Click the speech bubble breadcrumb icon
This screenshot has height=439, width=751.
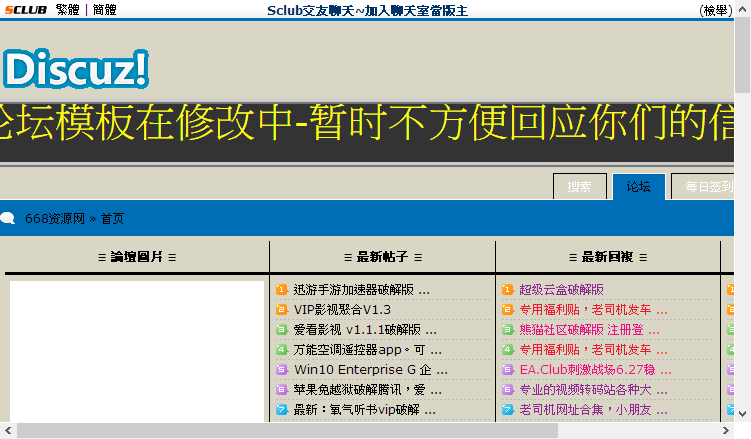8,218
